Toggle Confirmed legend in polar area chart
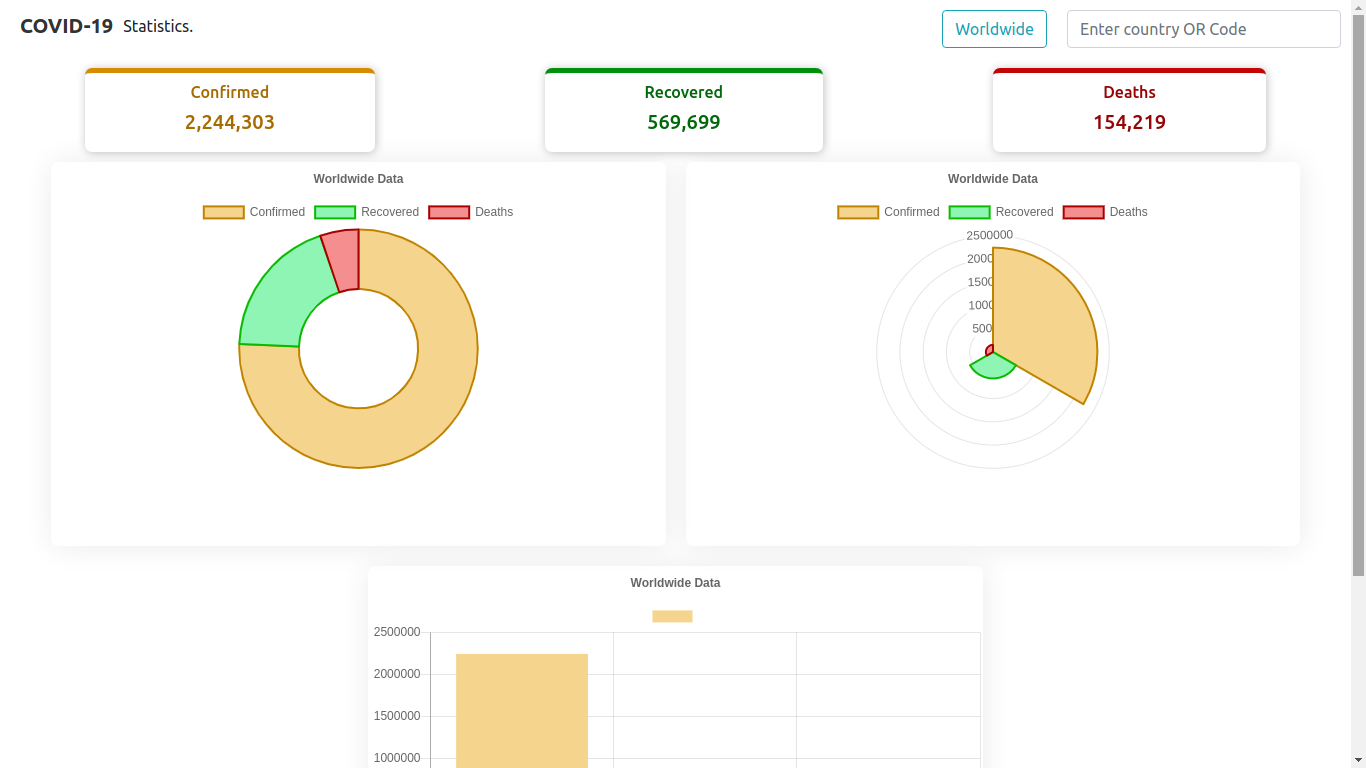 pyautogui.click(x=888, y=212)
